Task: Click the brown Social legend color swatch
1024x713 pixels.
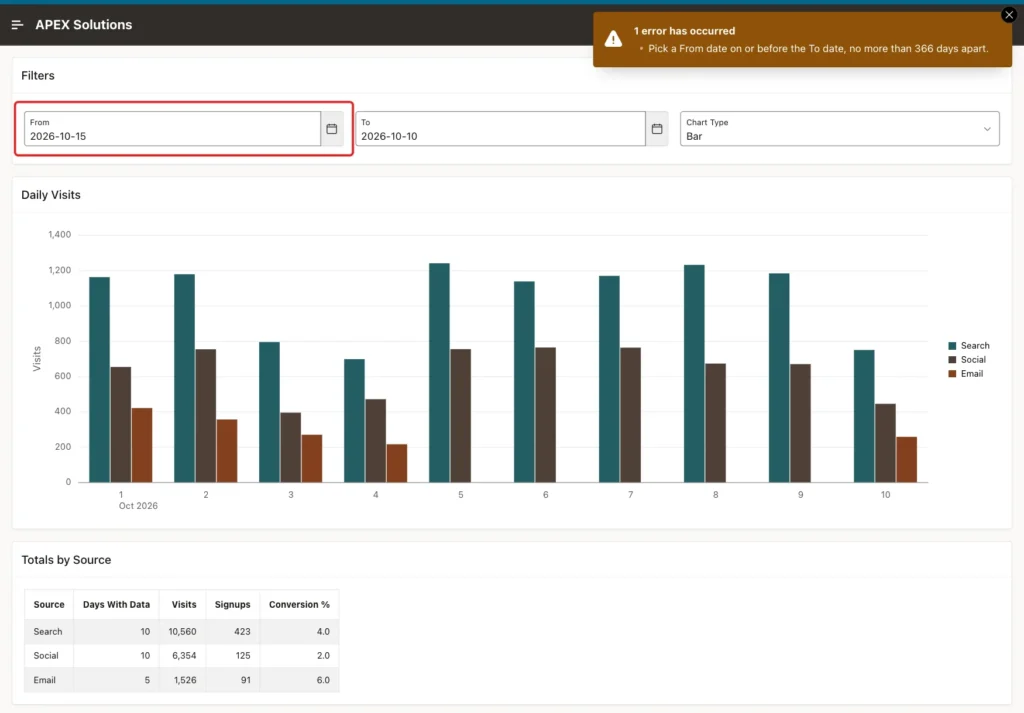Action: [x=952, y=360]
